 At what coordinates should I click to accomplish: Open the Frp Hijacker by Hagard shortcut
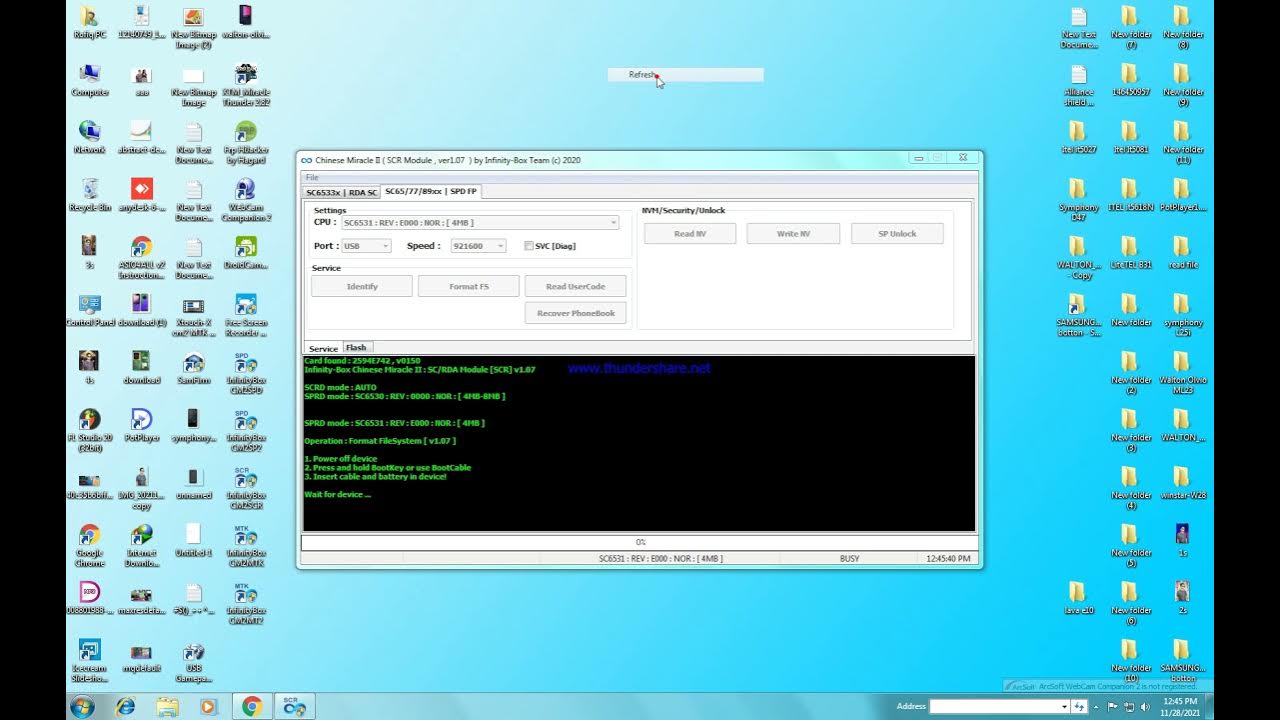point(246,141)
